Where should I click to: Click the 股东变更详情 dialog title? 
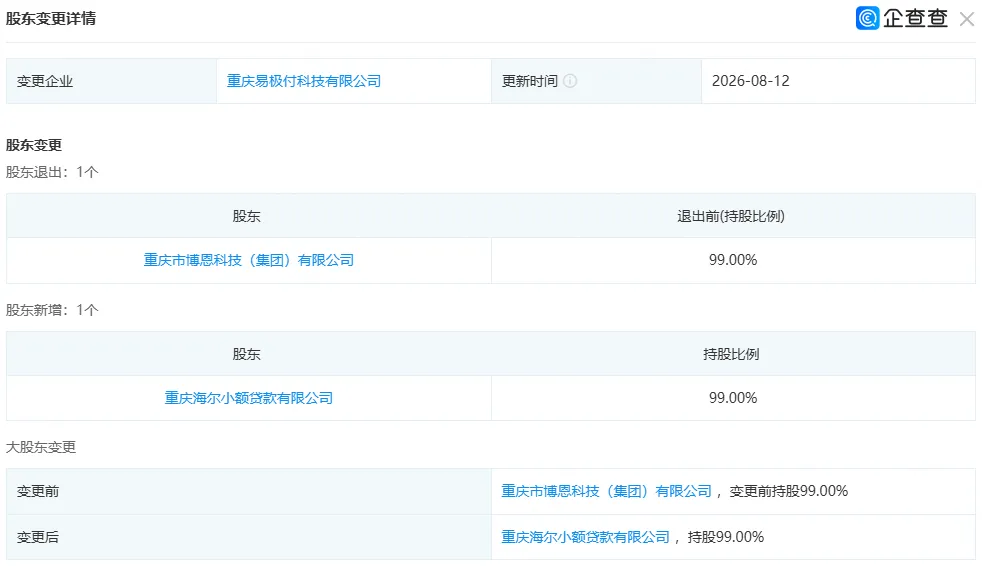[51, 19]
